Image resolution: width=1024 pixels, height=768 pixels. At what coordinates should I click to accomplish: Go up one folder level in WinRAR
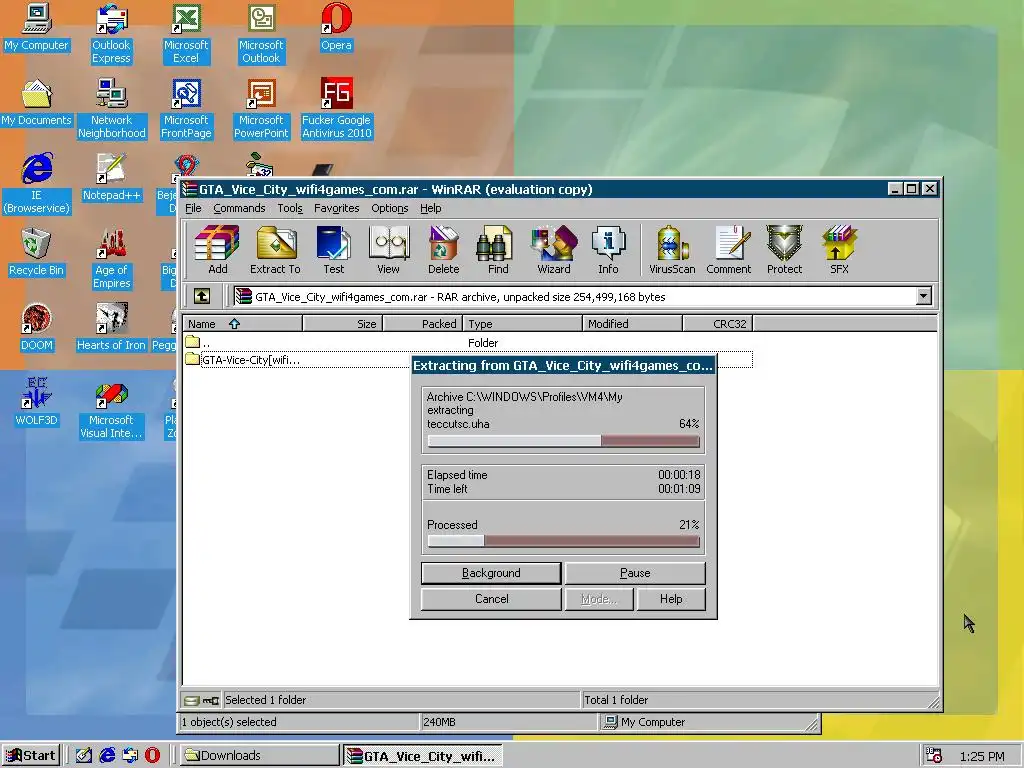pos(202,296)
